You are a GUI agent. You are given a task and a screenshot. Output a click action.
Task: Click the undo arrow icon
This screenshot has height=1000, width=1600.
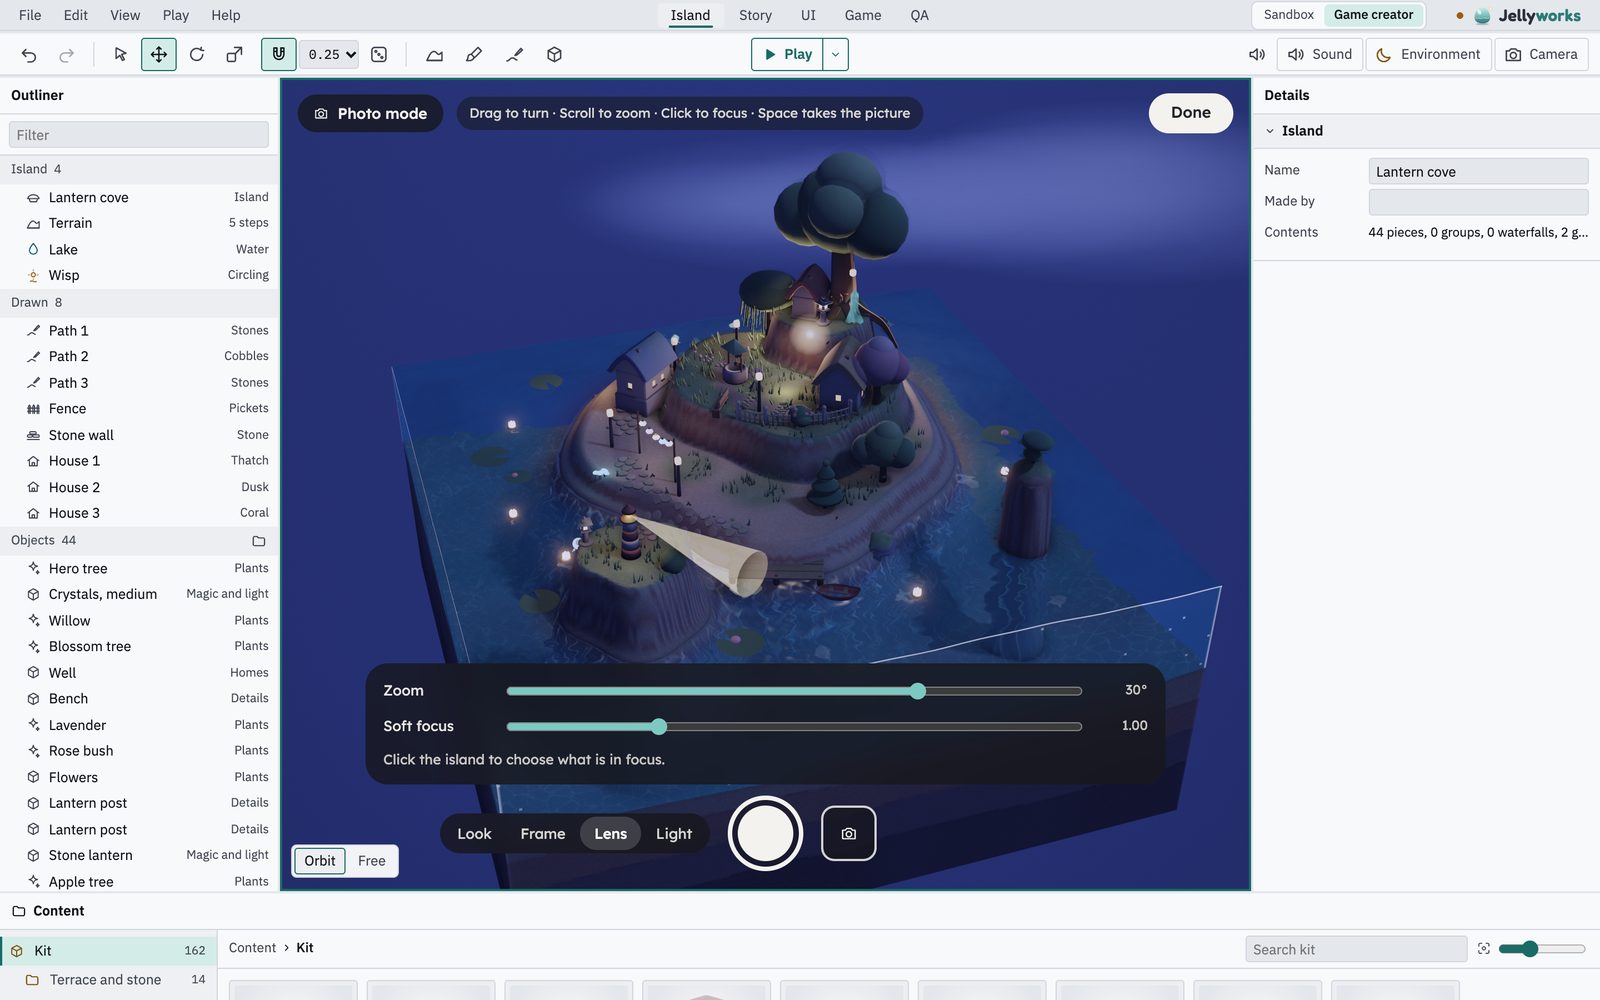(29, 55)
